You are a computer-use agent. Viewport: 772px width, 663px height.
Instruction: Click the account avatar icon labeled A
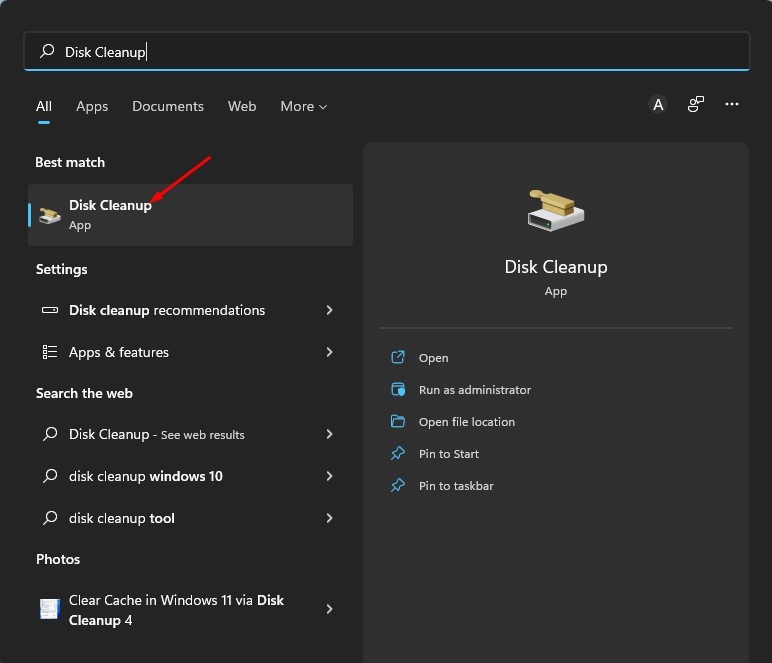(x=658, y=105)
